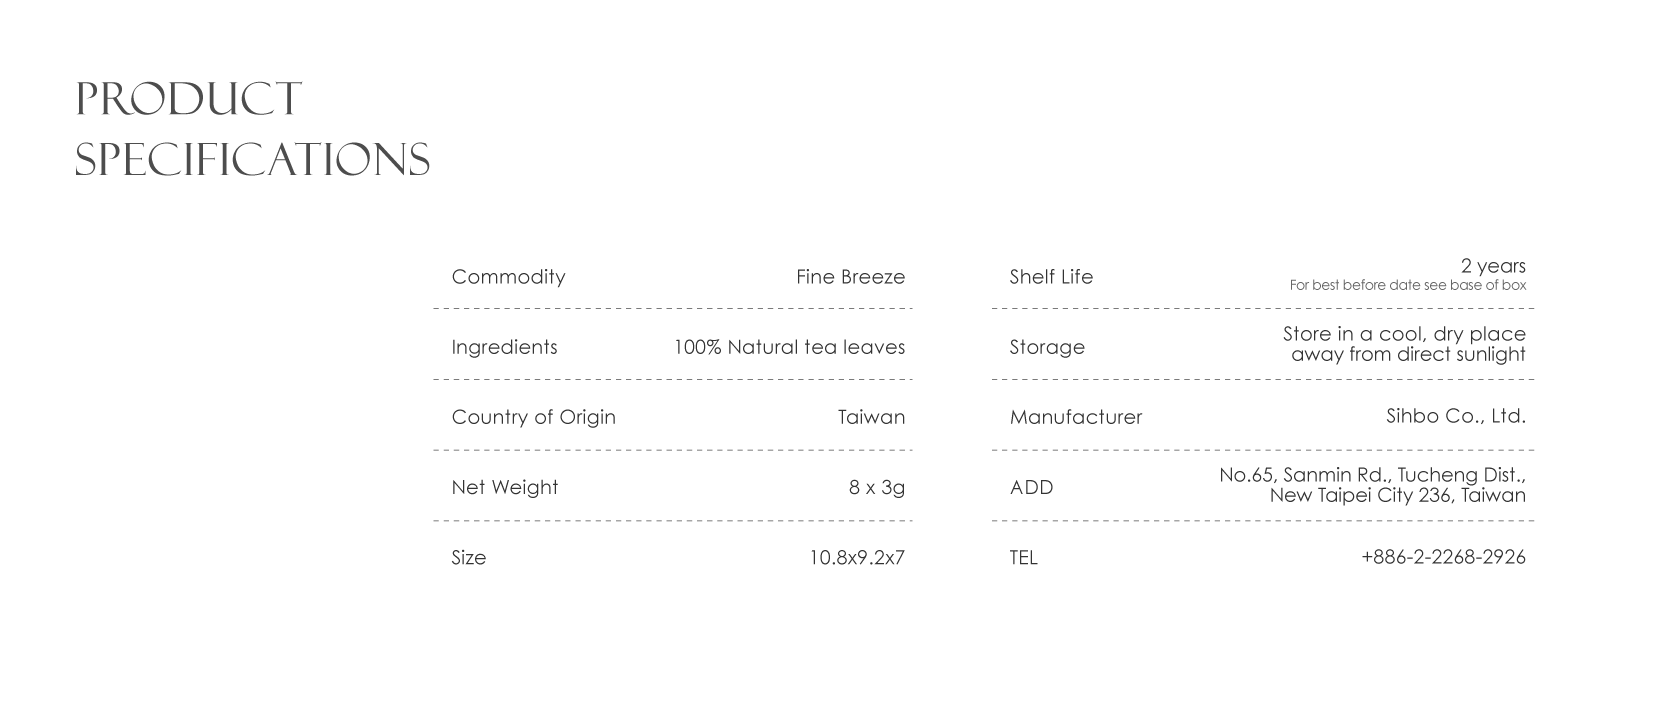Click the Shelf Life label

[x=1051, y=277]
